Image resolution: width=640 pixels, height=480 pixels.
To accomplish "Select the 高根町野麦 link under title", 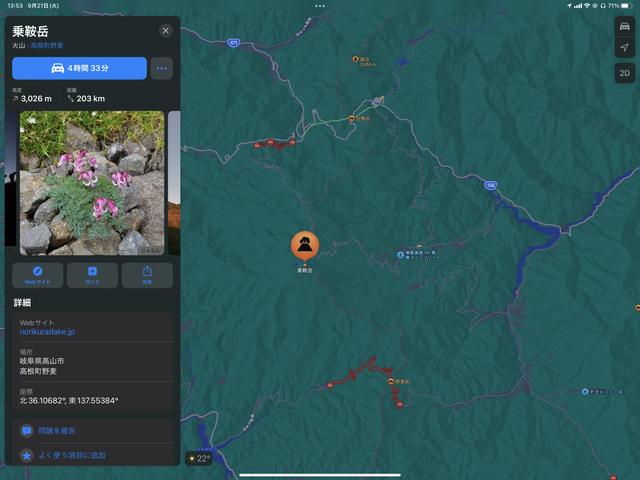I will (x=47, y=45).
